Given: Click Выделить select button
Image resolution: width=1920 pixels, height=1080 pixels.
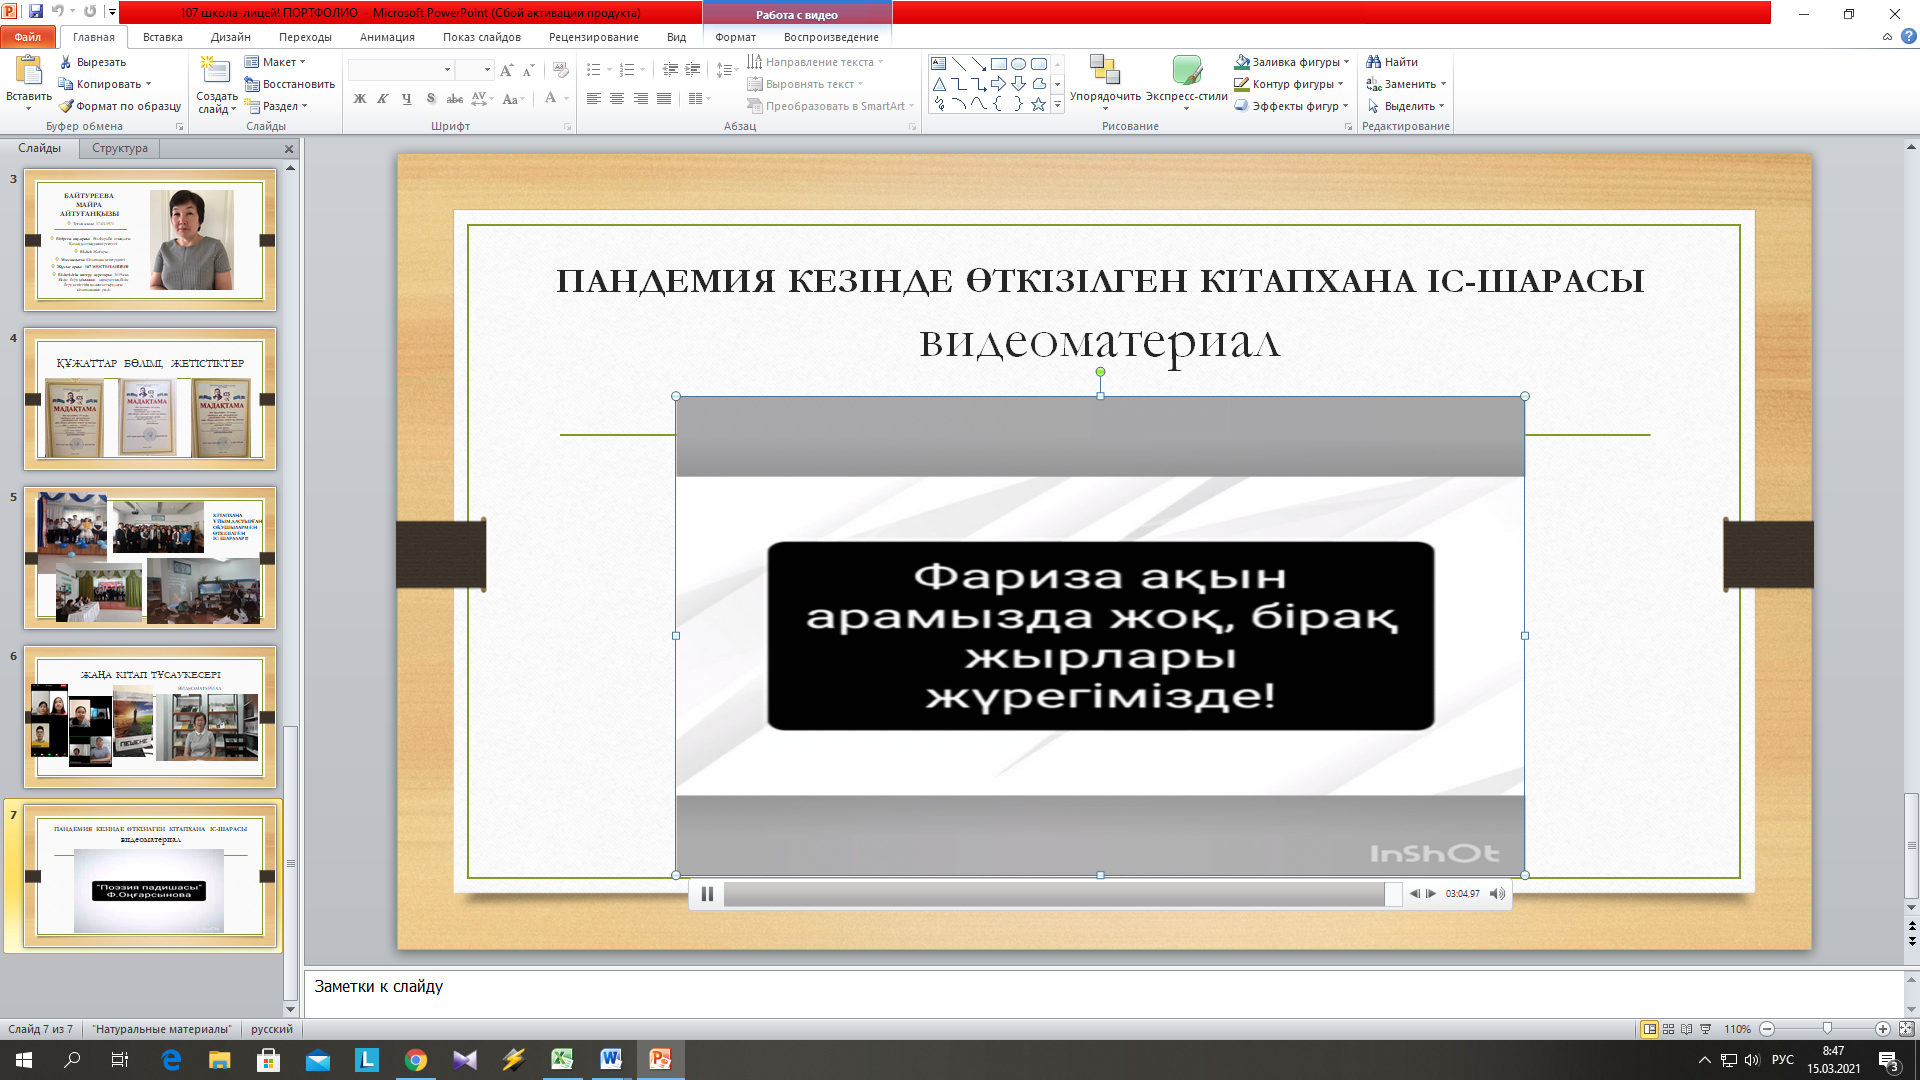Looking at the screenshot, I should [x=1405, y=106].
